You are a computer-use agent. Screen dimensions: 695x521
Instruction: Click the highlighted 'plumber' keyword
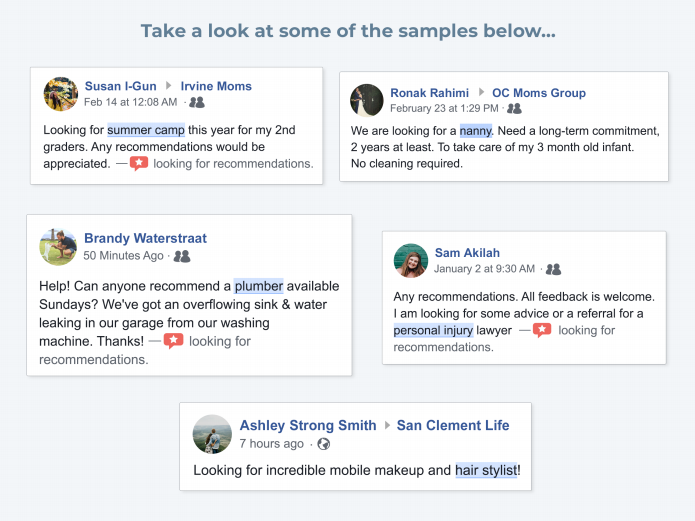click(258, 286)
